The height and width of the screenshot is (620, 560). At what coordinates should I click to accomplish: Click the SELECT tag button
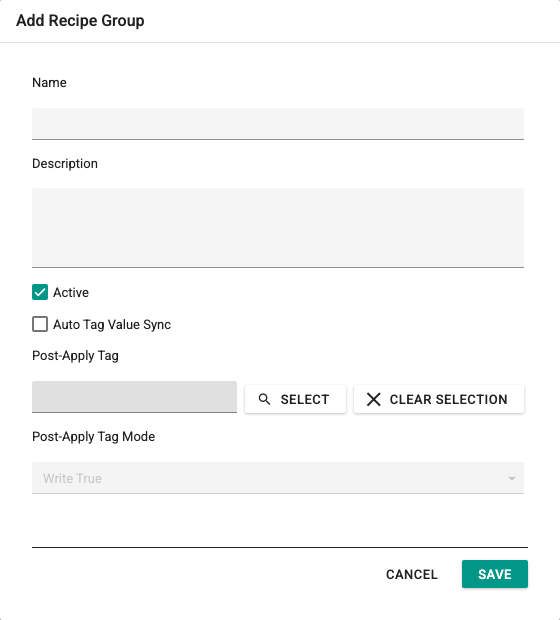tap(295, 399)
